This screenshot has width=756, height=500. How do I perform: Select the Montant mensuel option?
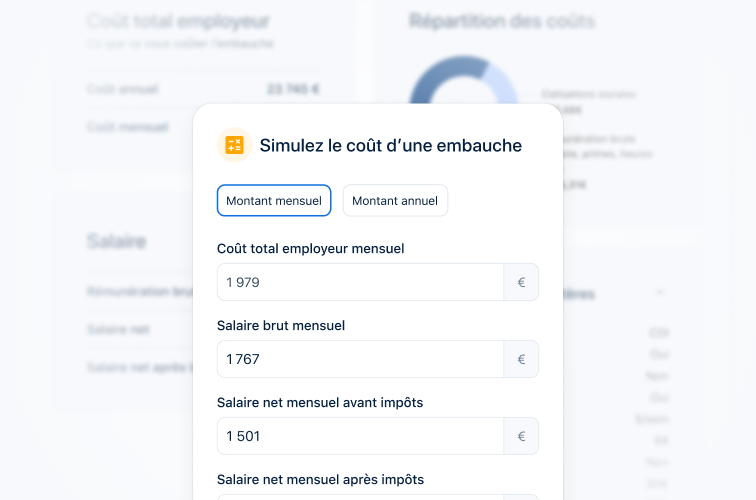274,201
